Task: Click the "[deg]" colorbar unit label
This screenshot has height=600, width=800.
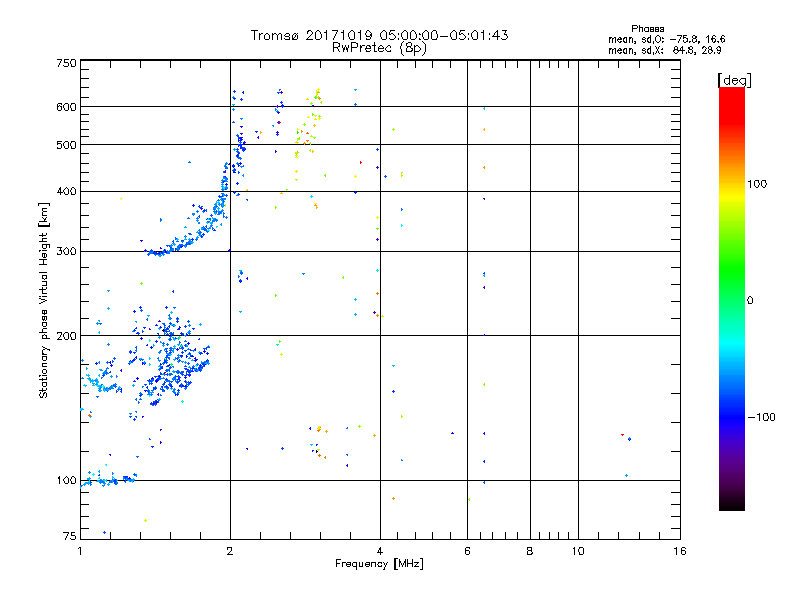Action: [x=734, y=80]
